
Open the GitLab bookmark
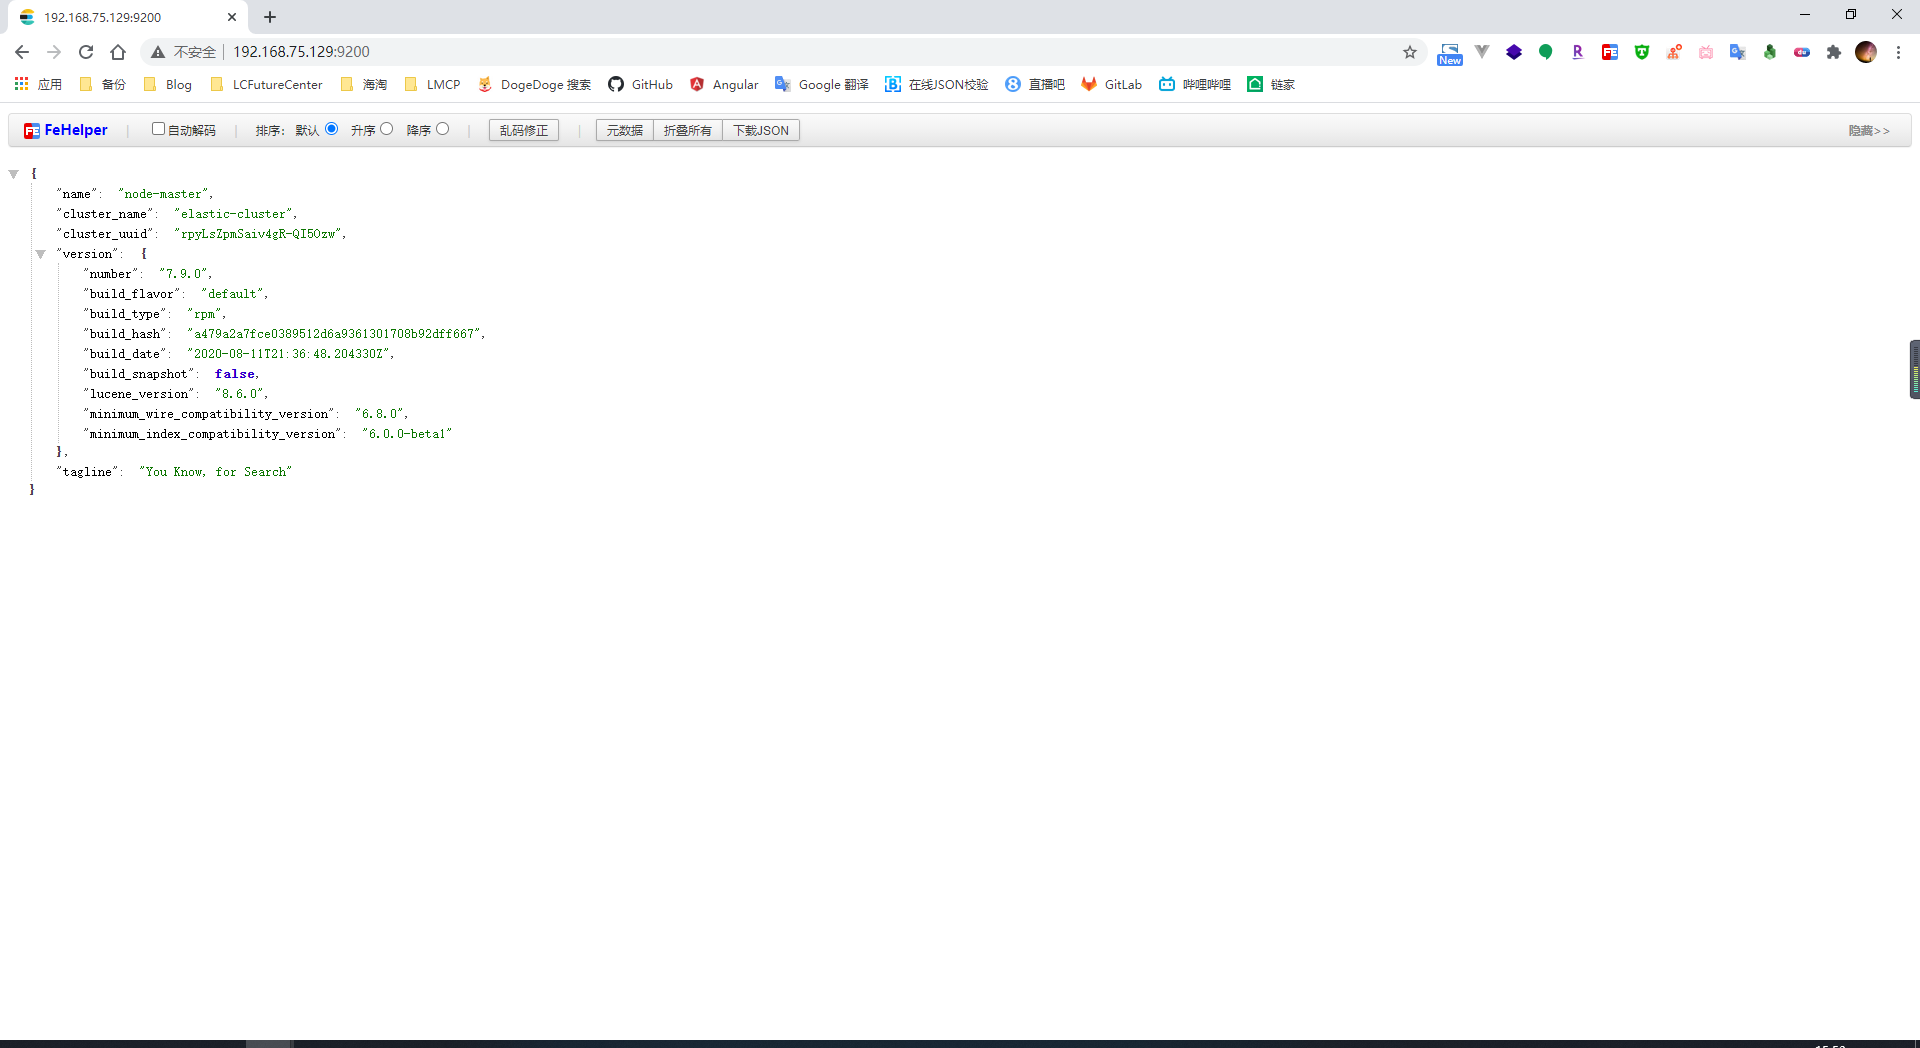tap(1112, 84)
